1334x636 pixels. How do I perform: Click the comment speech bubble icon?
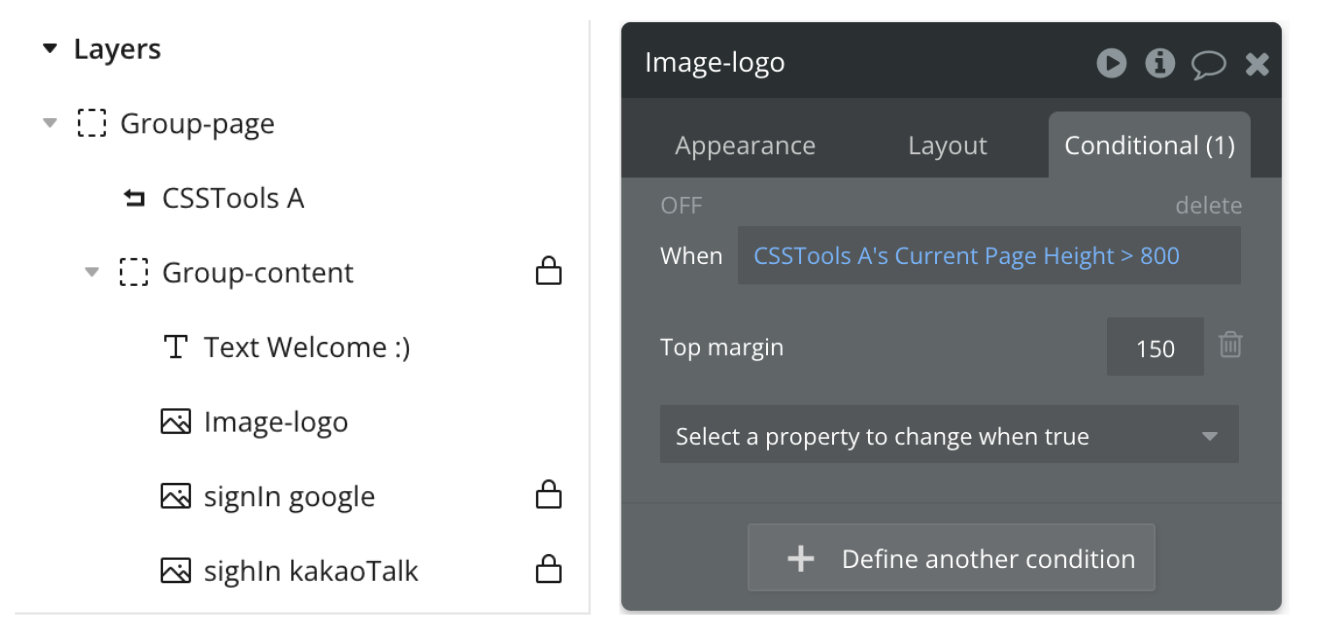pyautogui.click(x=1208, y=65)
